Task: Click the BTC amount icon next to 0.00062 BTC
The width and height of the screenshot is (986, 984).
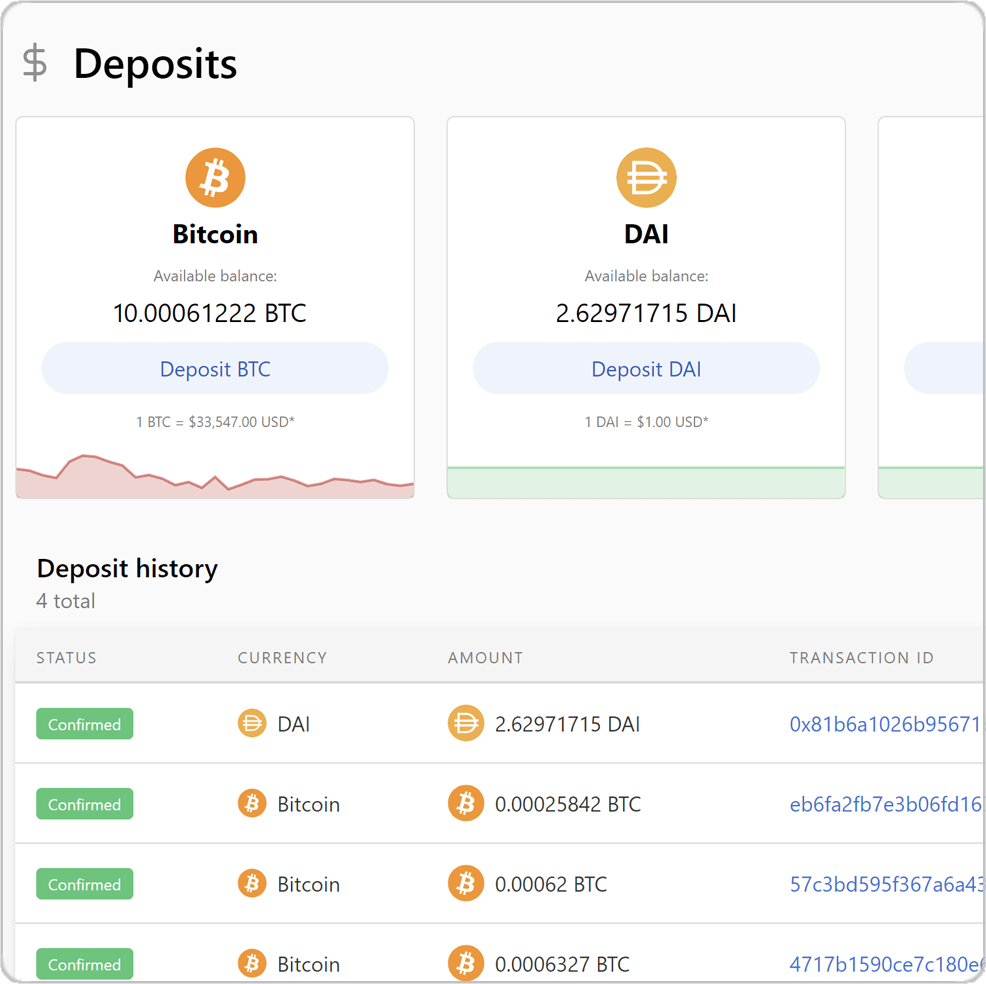Action: pyautogui.click(x=465, y=883)
